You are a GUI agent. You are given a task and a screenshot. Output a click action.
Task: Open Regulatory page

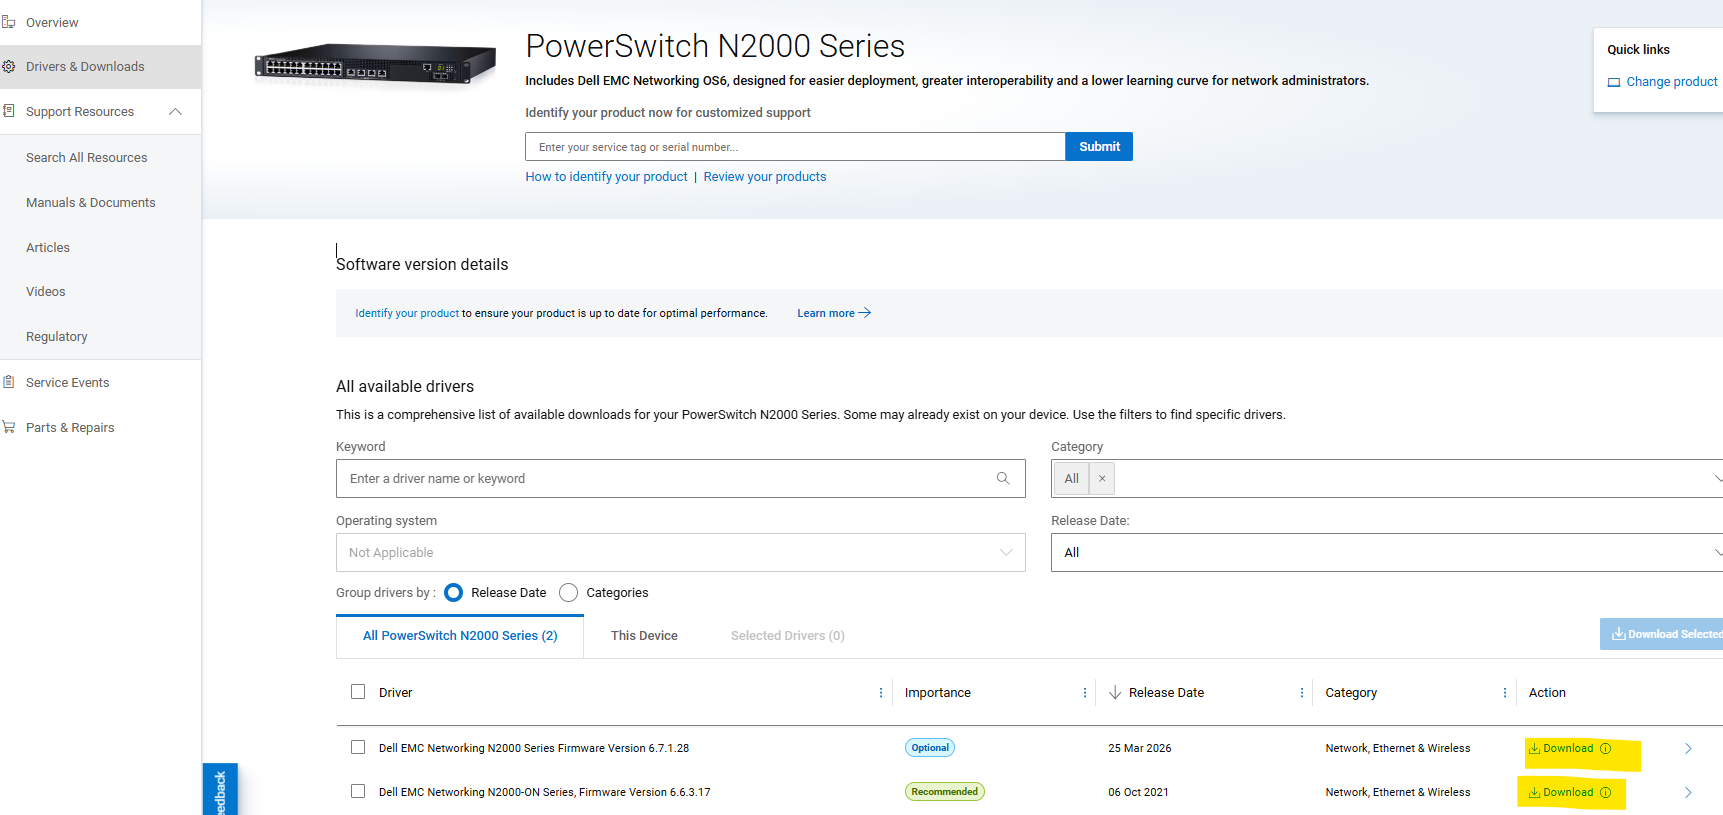pos(57,337)
